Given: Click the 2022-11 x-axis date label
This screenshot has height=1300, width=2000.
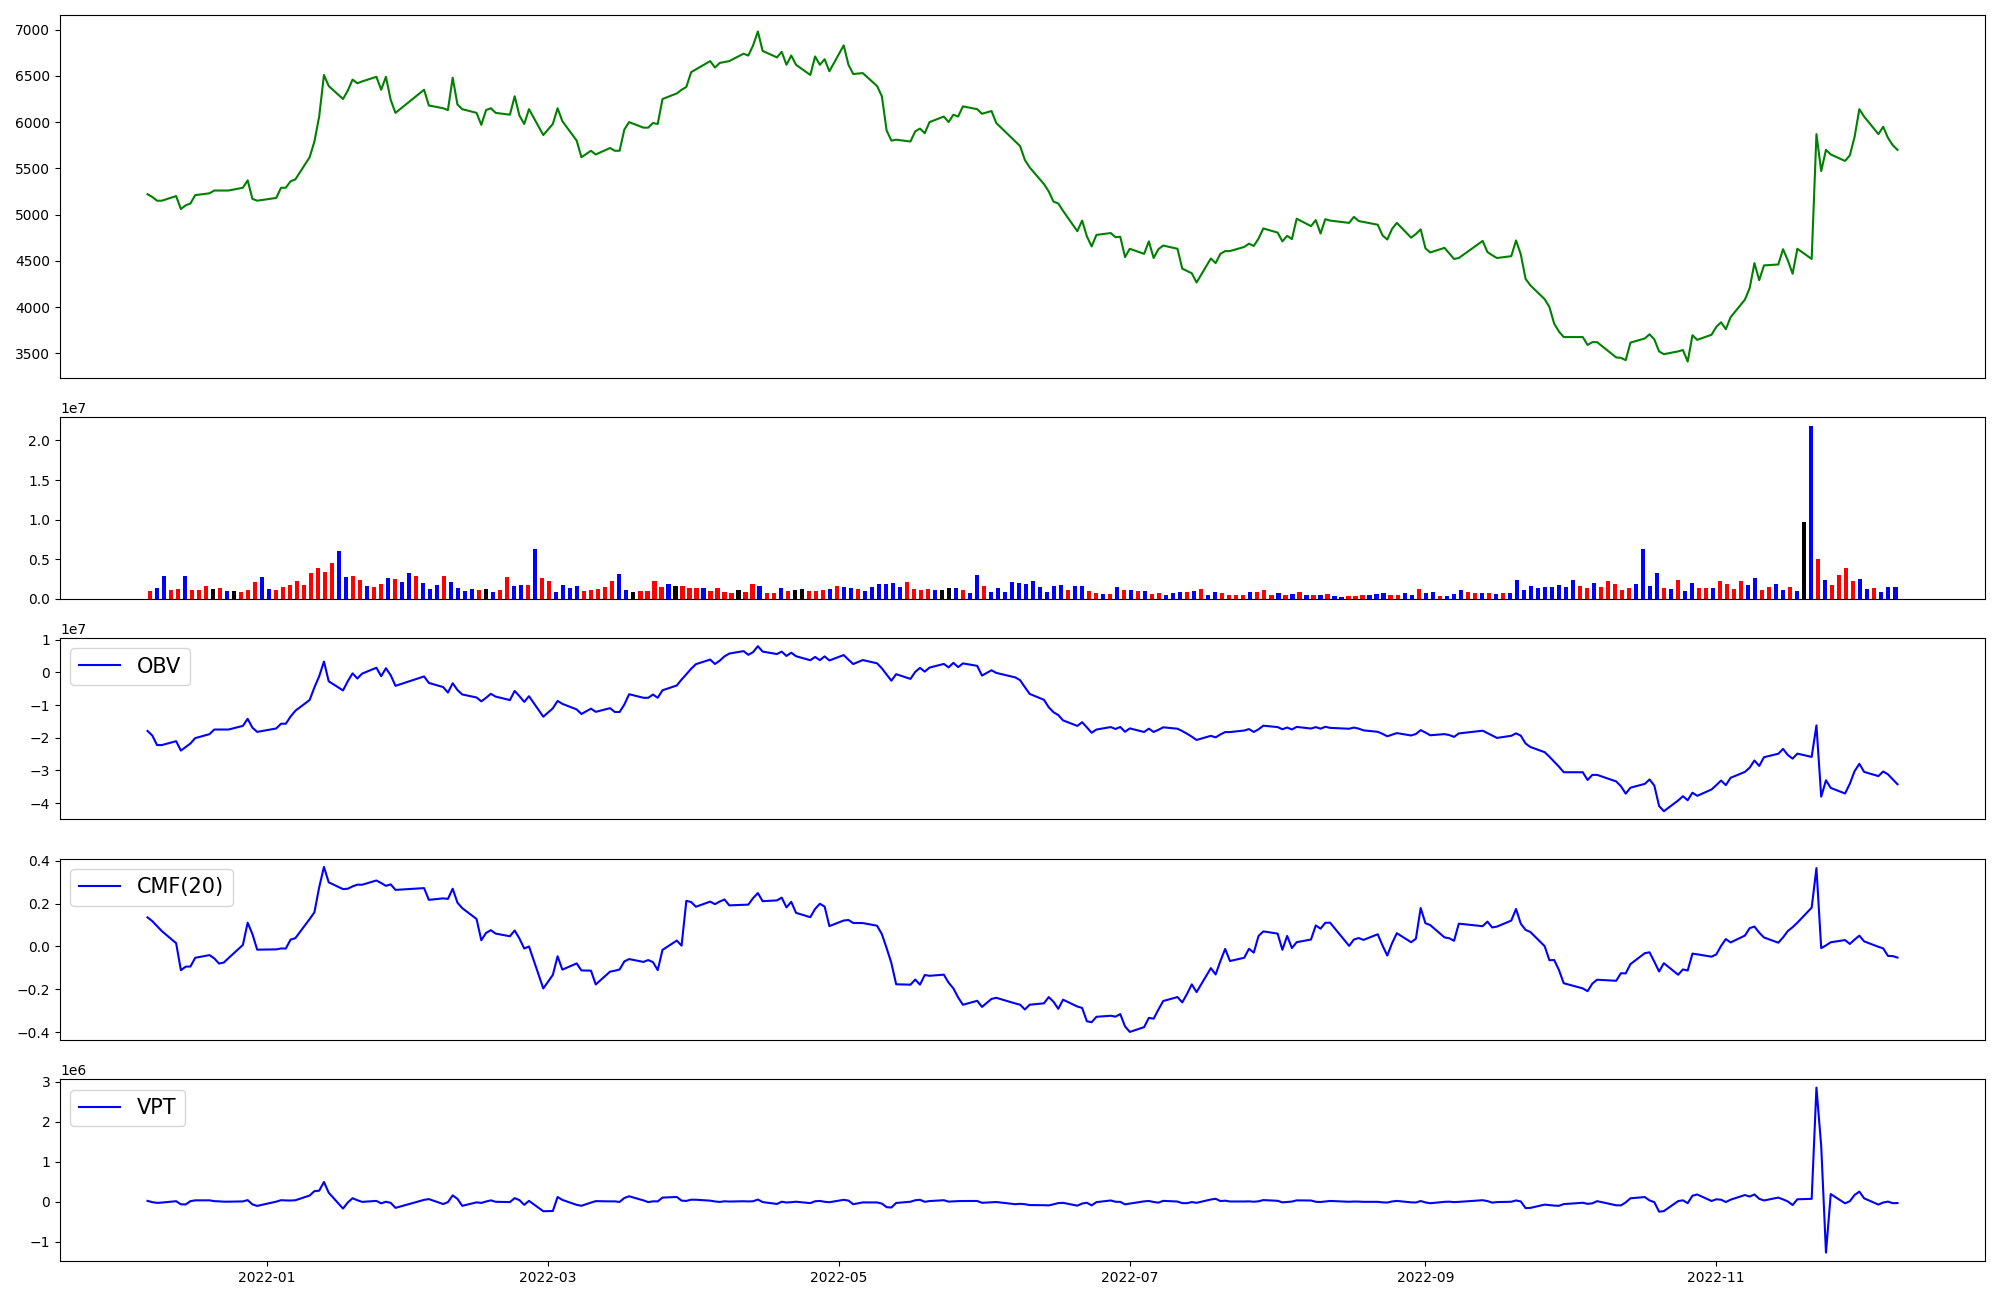Looking at the screenshot, I should tap(1716, 1277).
